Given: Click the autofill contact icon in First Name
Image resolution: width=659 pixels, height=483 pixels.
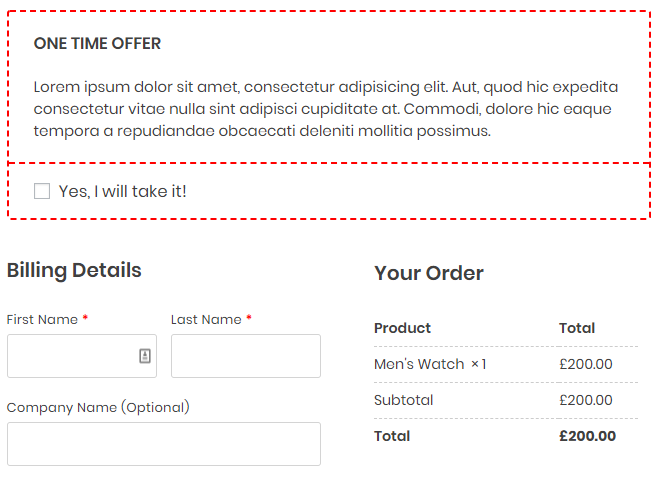Looking at the screenshot, I should [145, 356].
